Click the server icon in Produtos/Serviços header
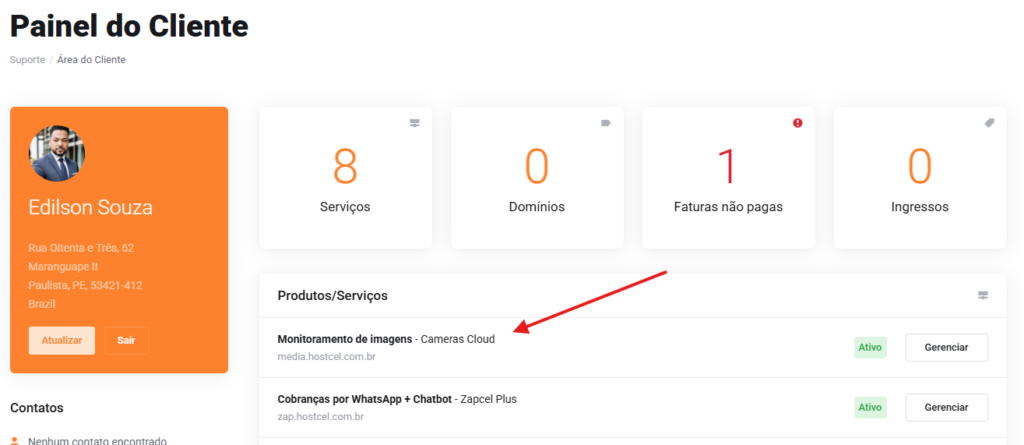 click(x=983, y=295)
